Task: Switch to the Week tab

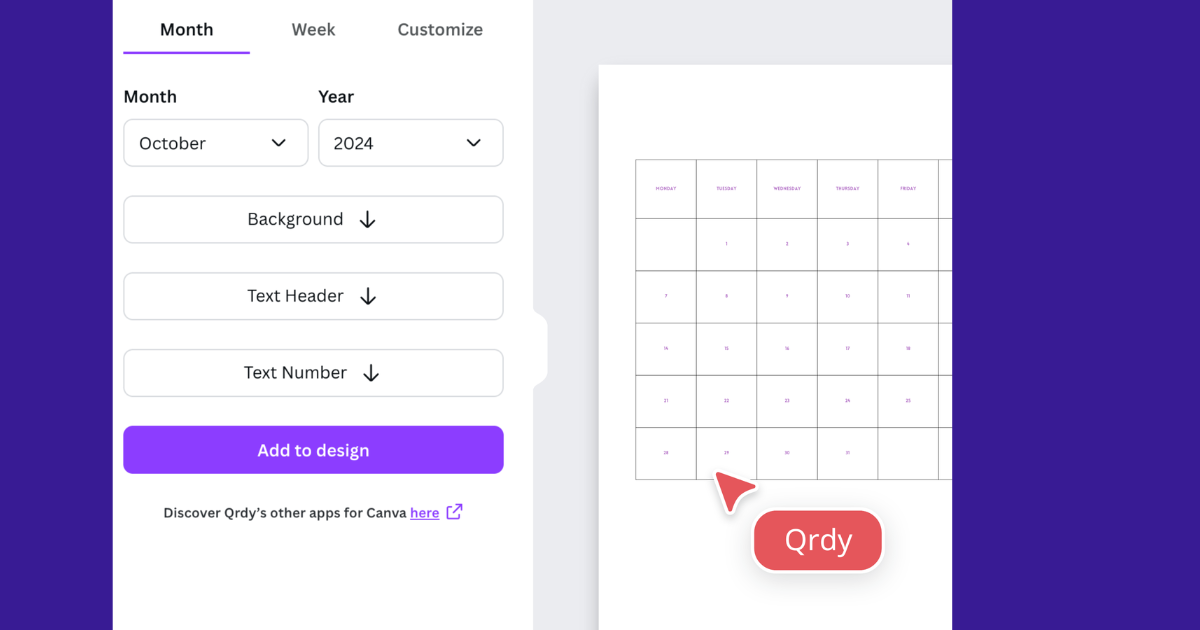Action: point(313,30)
